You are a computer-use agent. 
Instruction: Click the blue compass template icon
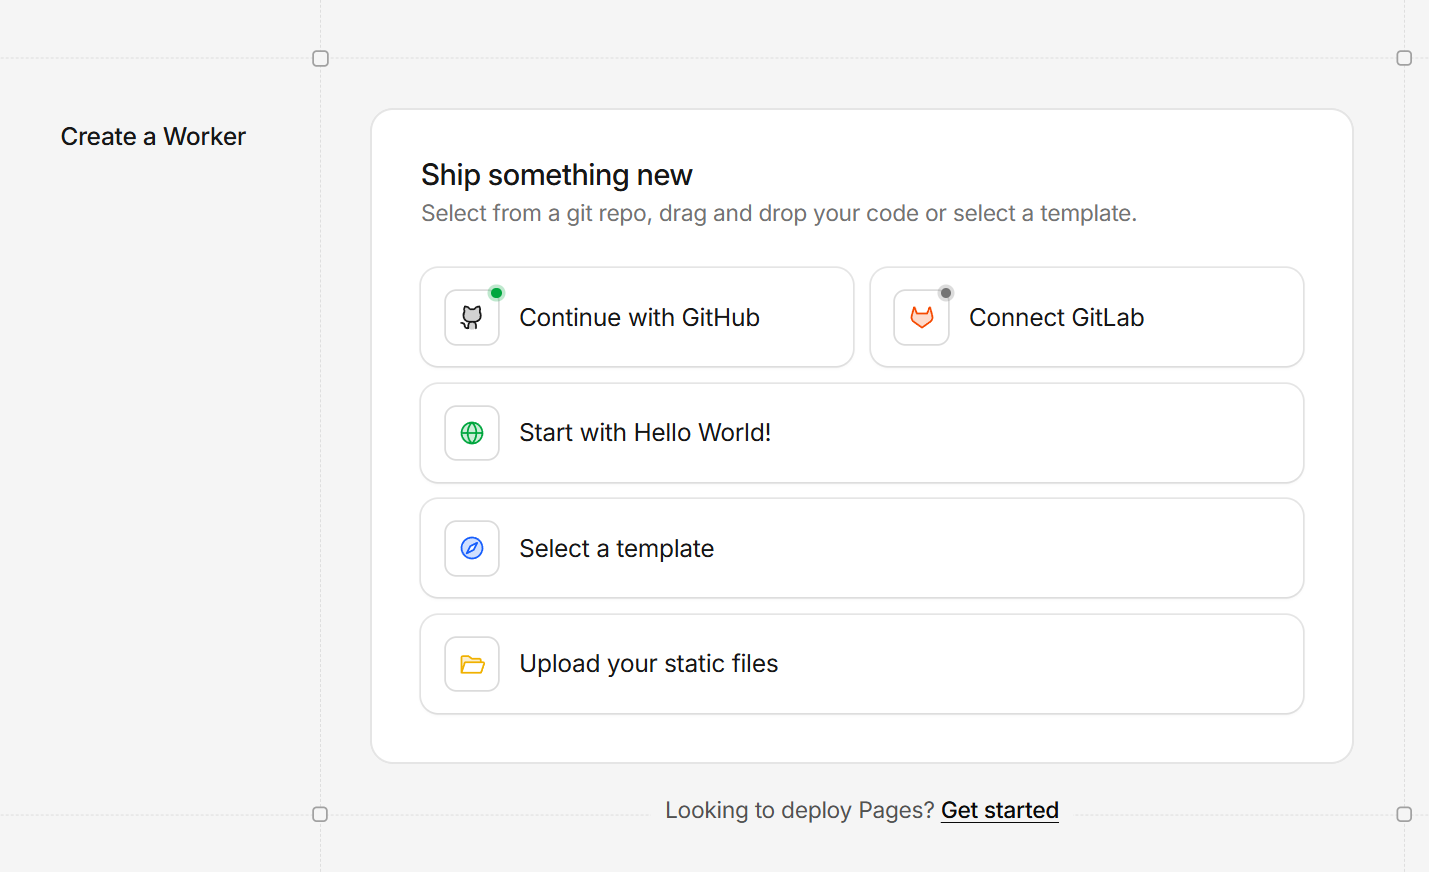[x=472, y=548]
